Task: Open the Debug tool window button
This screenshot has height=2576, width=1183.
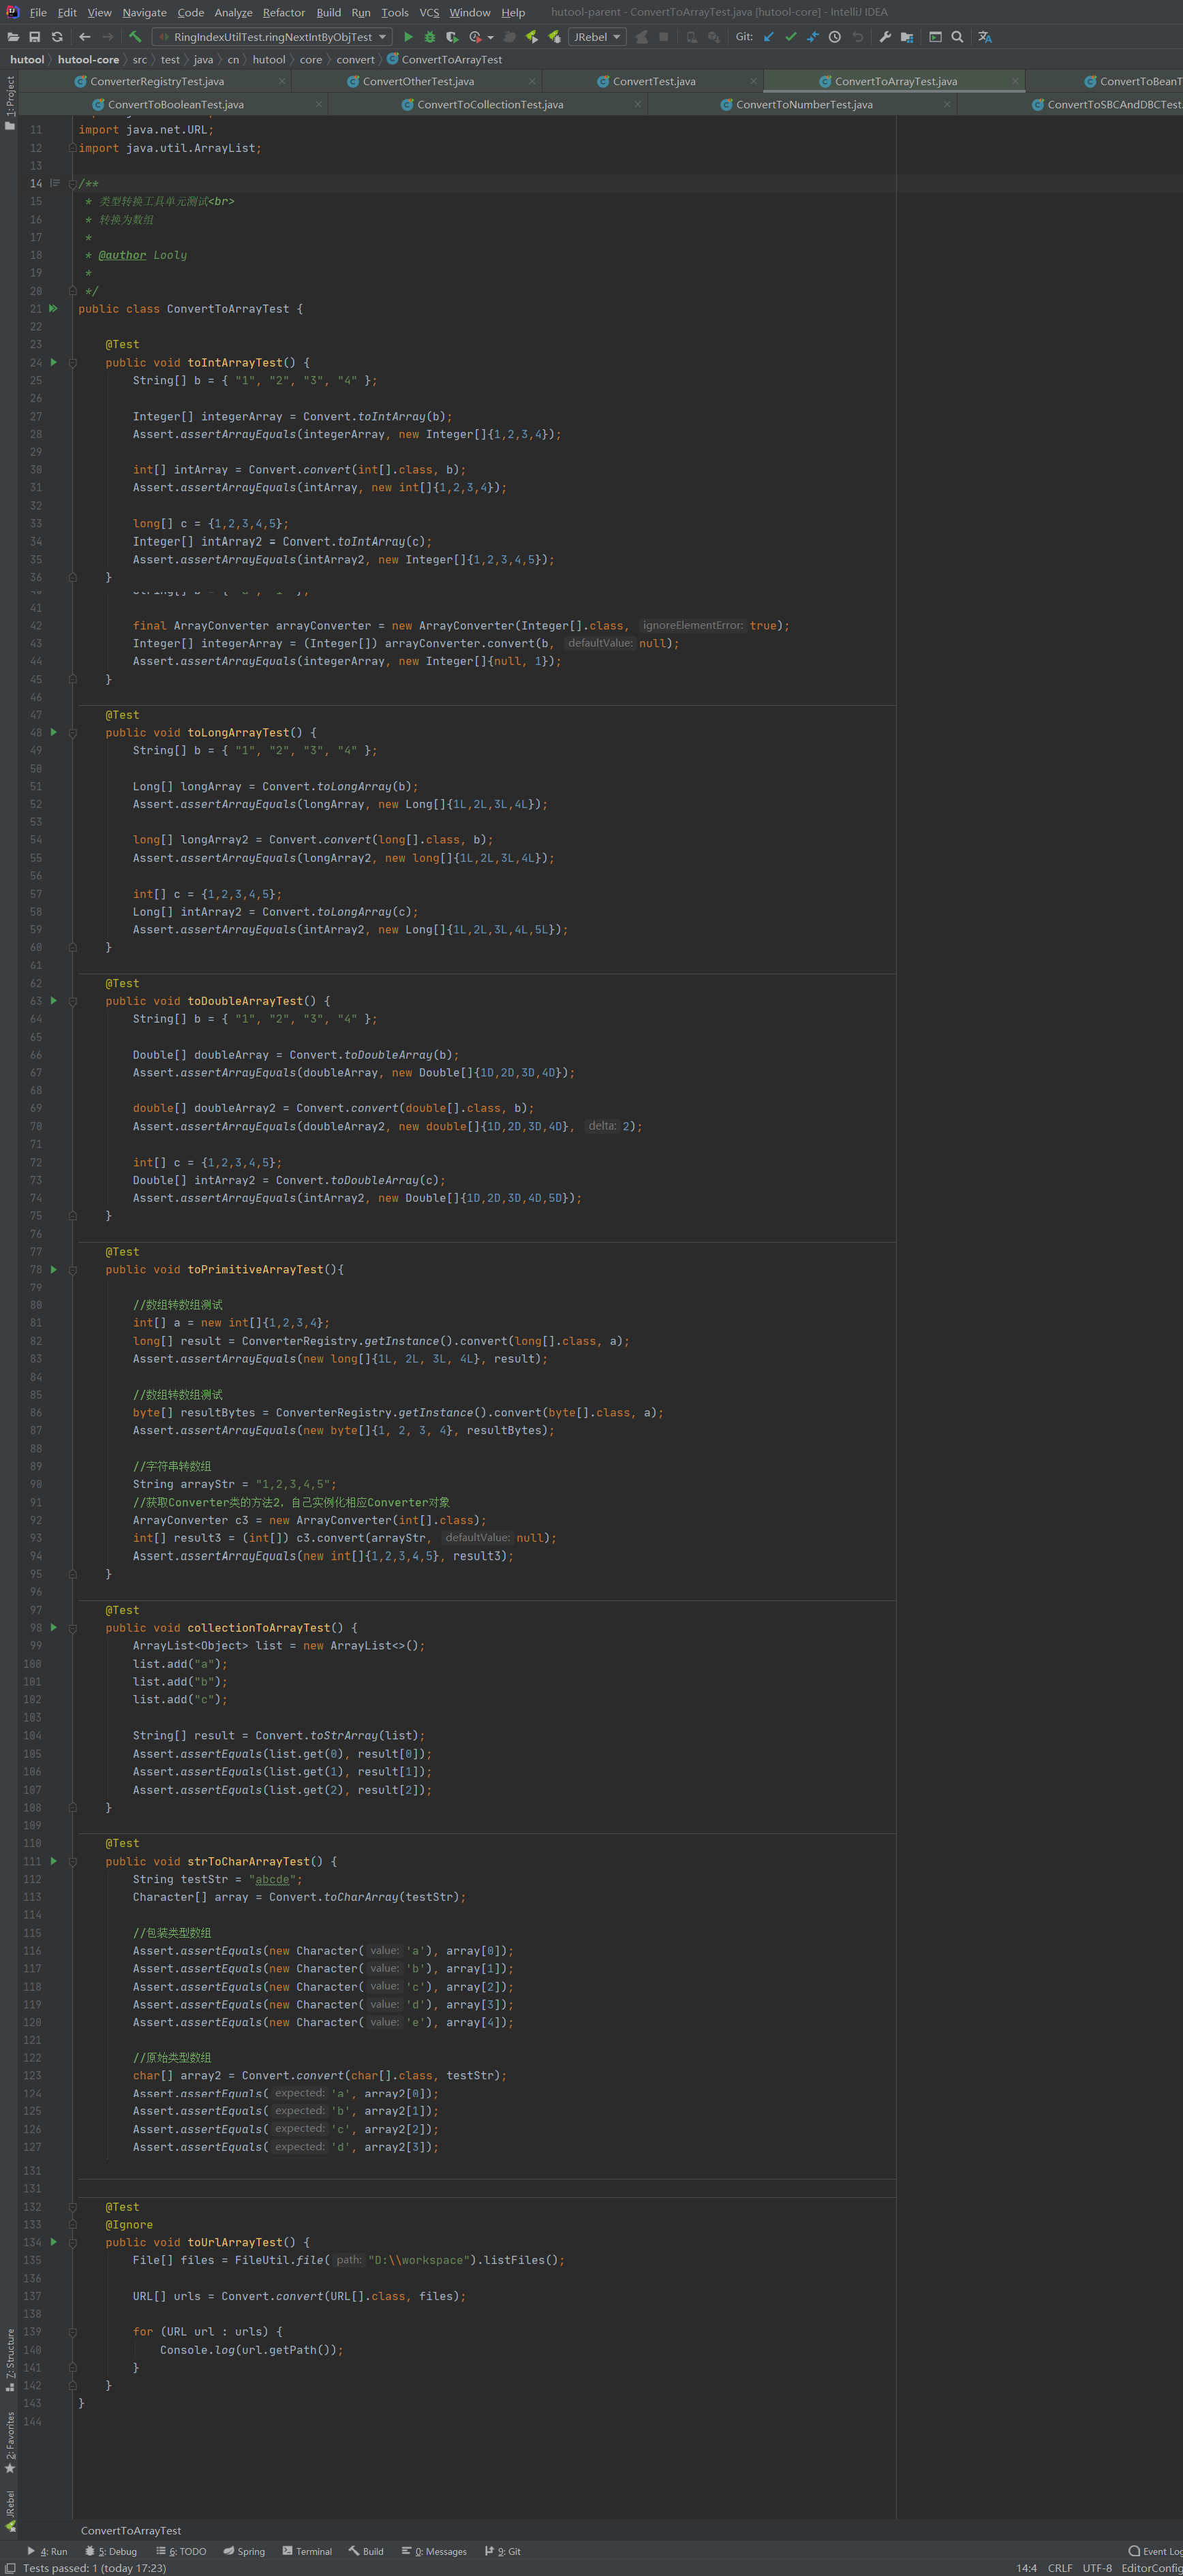Action: point(111,2551)
